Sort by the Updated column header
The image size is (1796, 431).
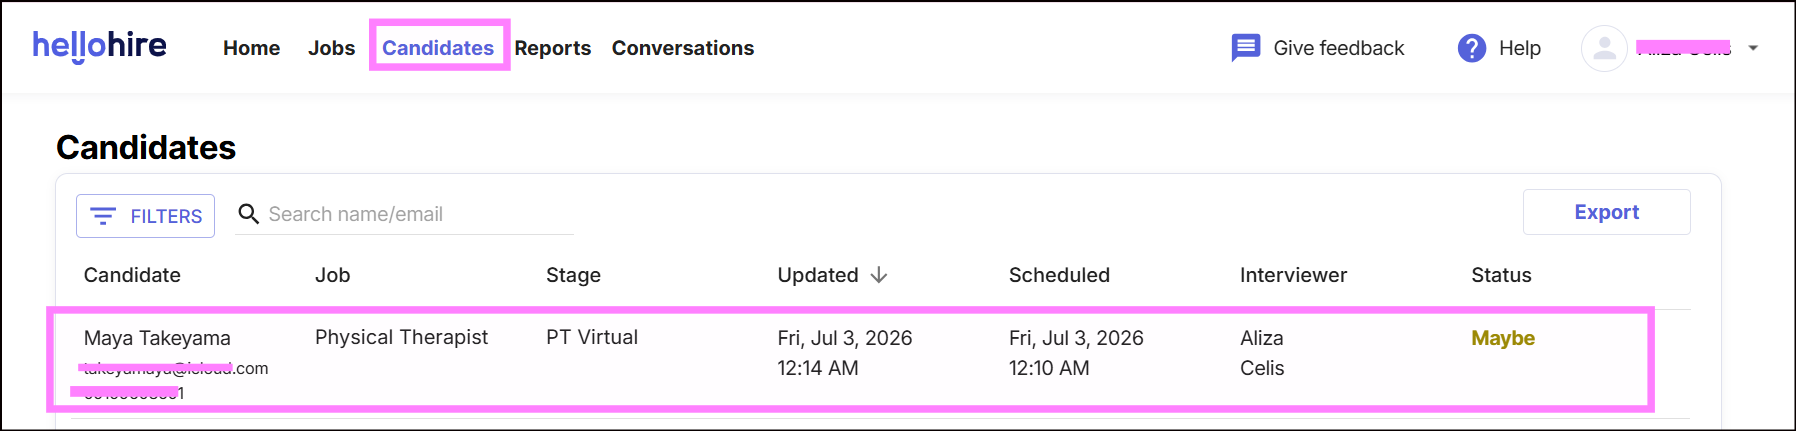(818, 275)
